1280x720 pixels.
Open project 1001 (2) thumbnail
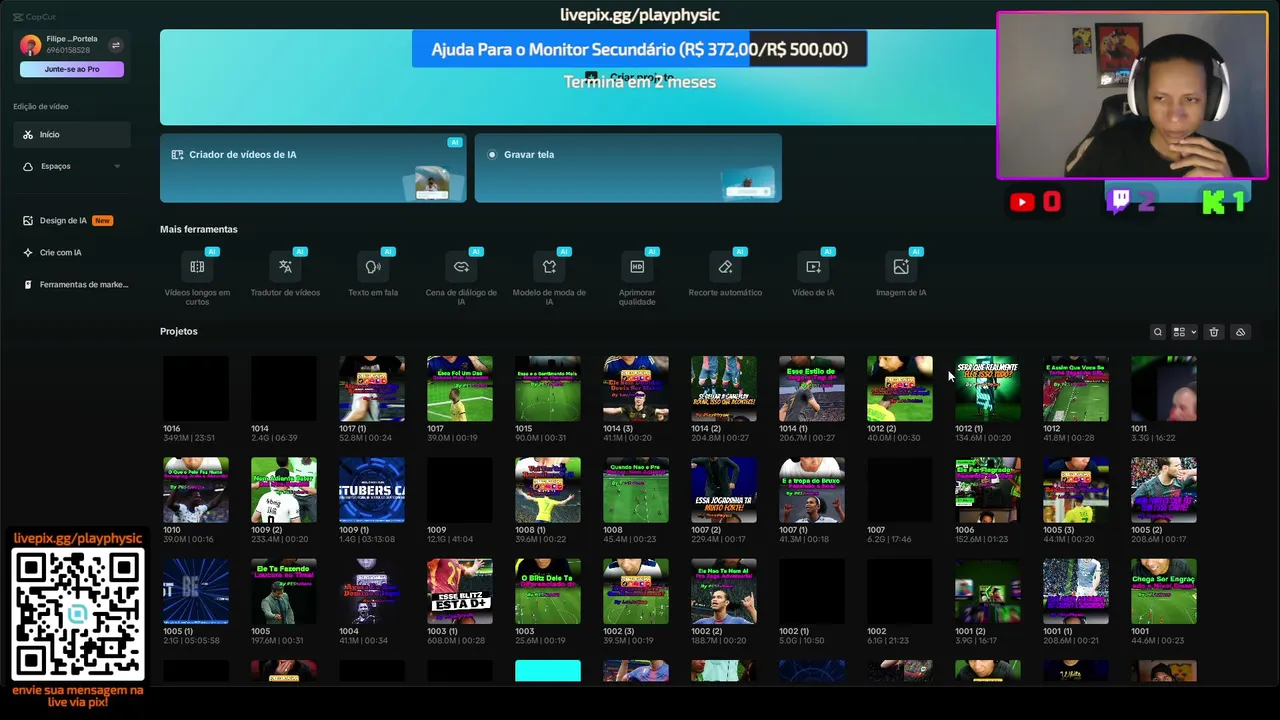pos(988,591)
